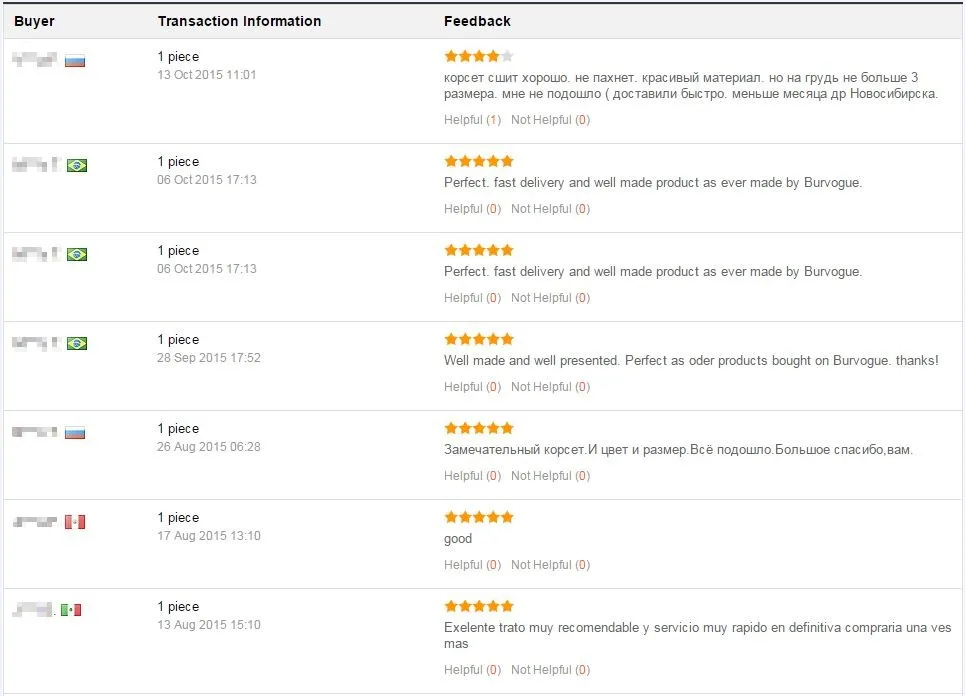The width and height of the screenshot is (965, 696).
Task: Click the Buyer column header
Action: pos(34,21)
